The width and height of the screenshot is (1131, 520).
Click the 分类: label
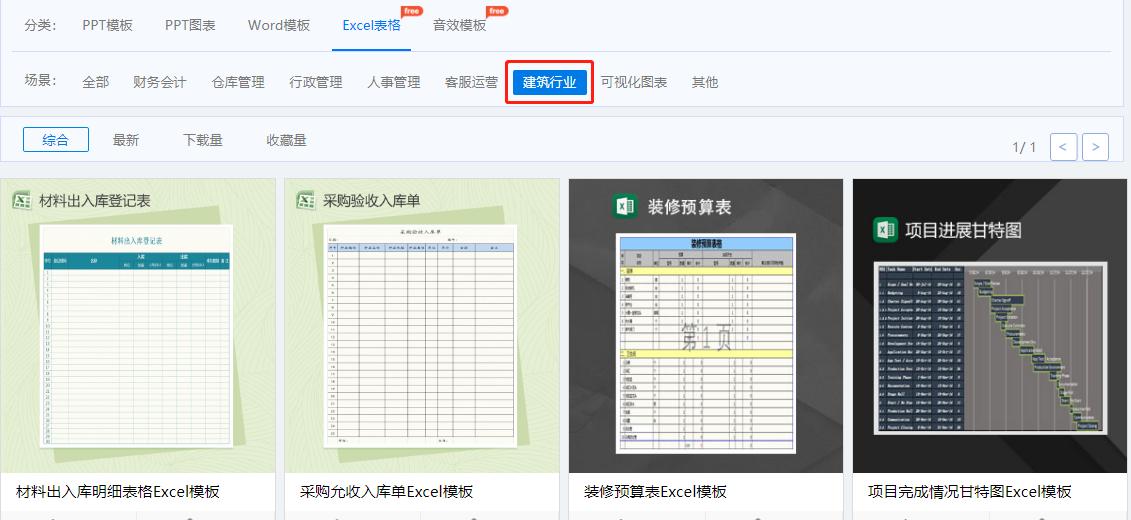[x=40, y=25]
